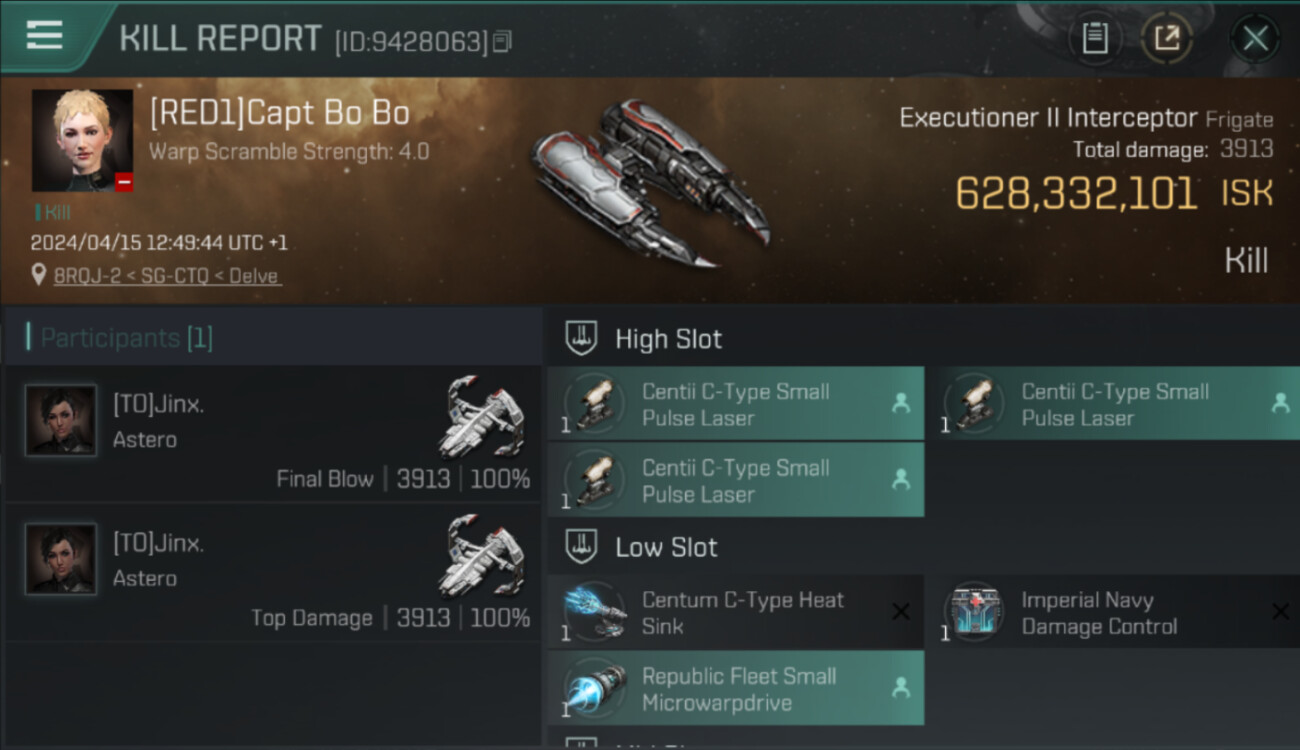
Task: Click the High Slot section icon
Action: coord(581,339)
